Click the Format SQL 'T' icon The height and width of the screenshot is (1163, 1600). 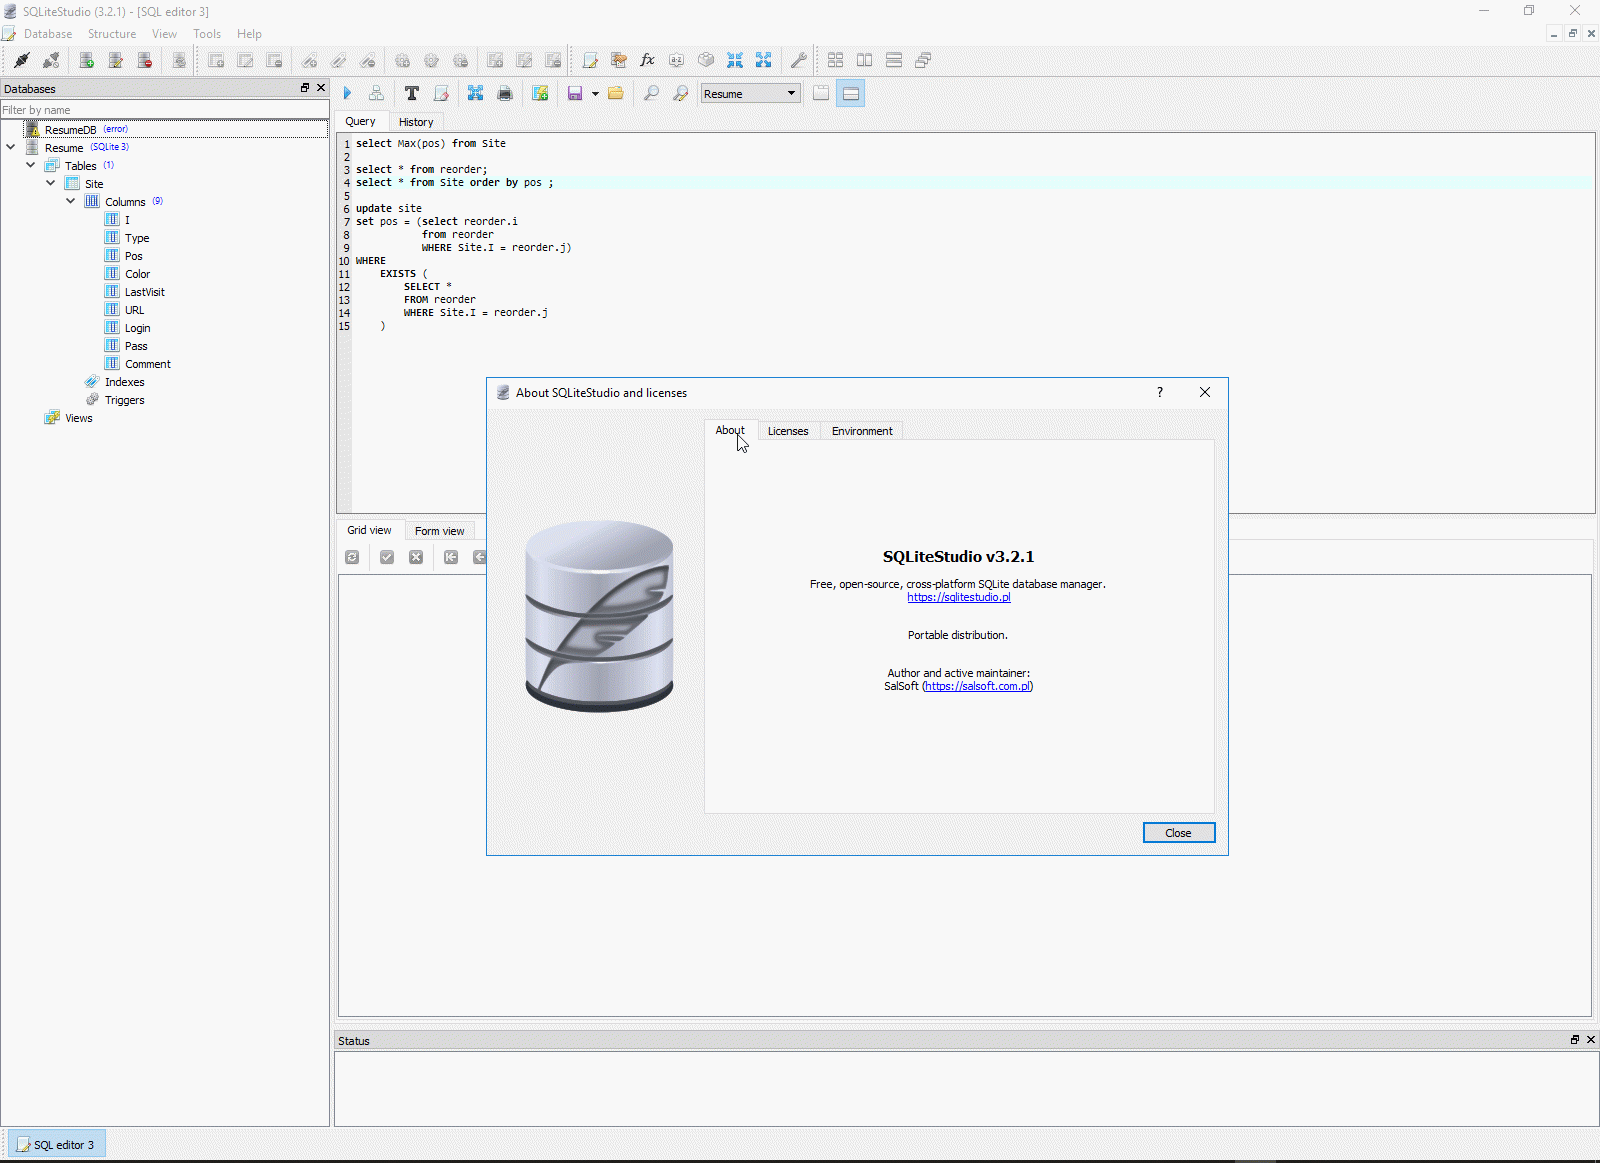point(411,93)
